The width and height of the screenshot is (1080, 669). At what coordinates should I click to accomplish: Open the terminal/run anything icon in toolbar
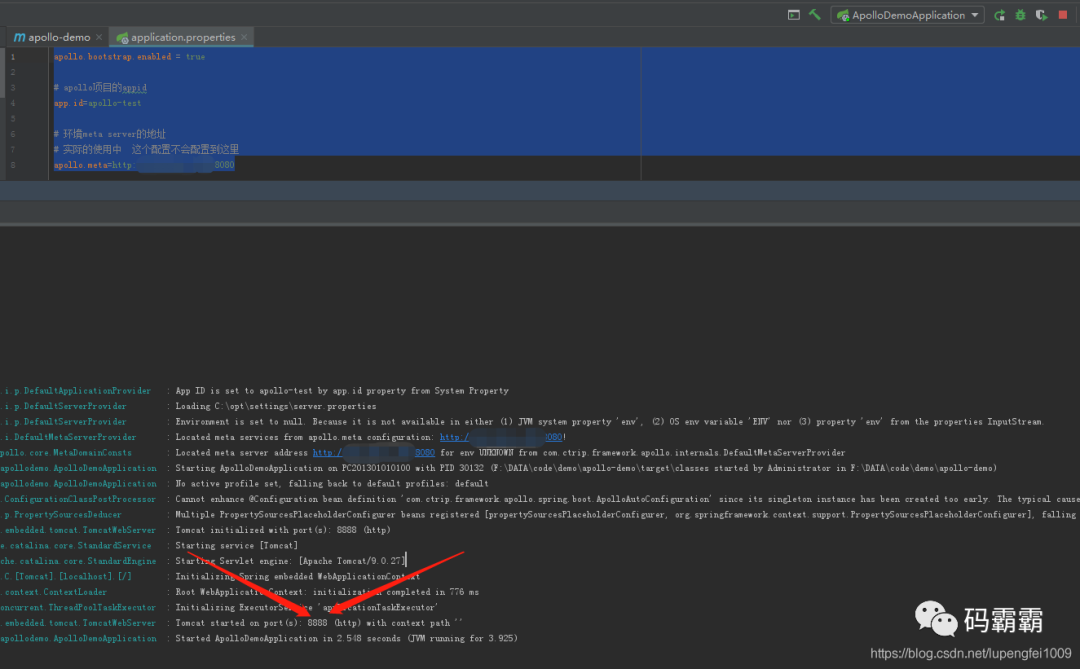point(793,14)
